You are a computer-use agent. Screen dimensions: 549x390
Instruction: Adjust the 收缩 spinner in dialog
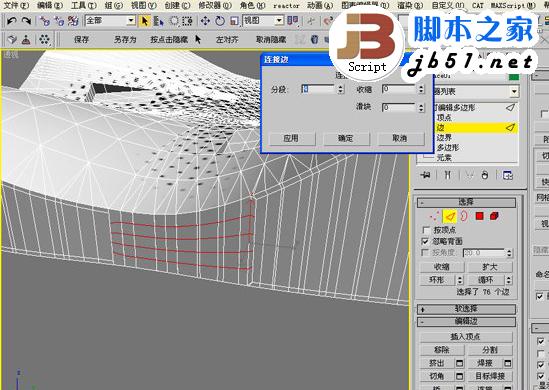422,89
